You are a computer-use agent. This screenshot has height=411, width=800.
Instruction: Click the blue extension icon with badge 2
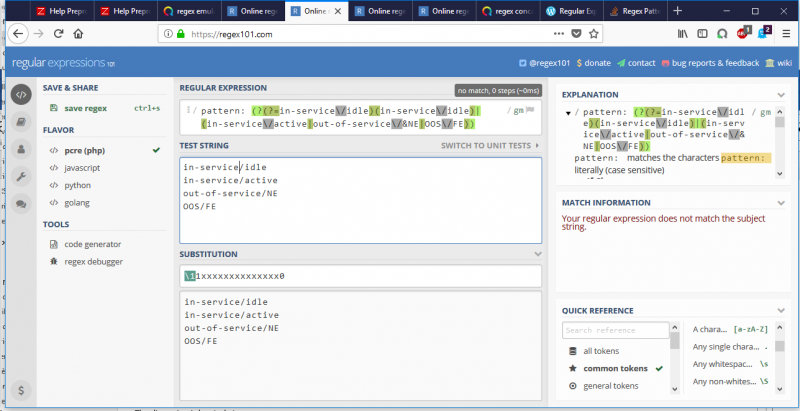pos(764,33)
